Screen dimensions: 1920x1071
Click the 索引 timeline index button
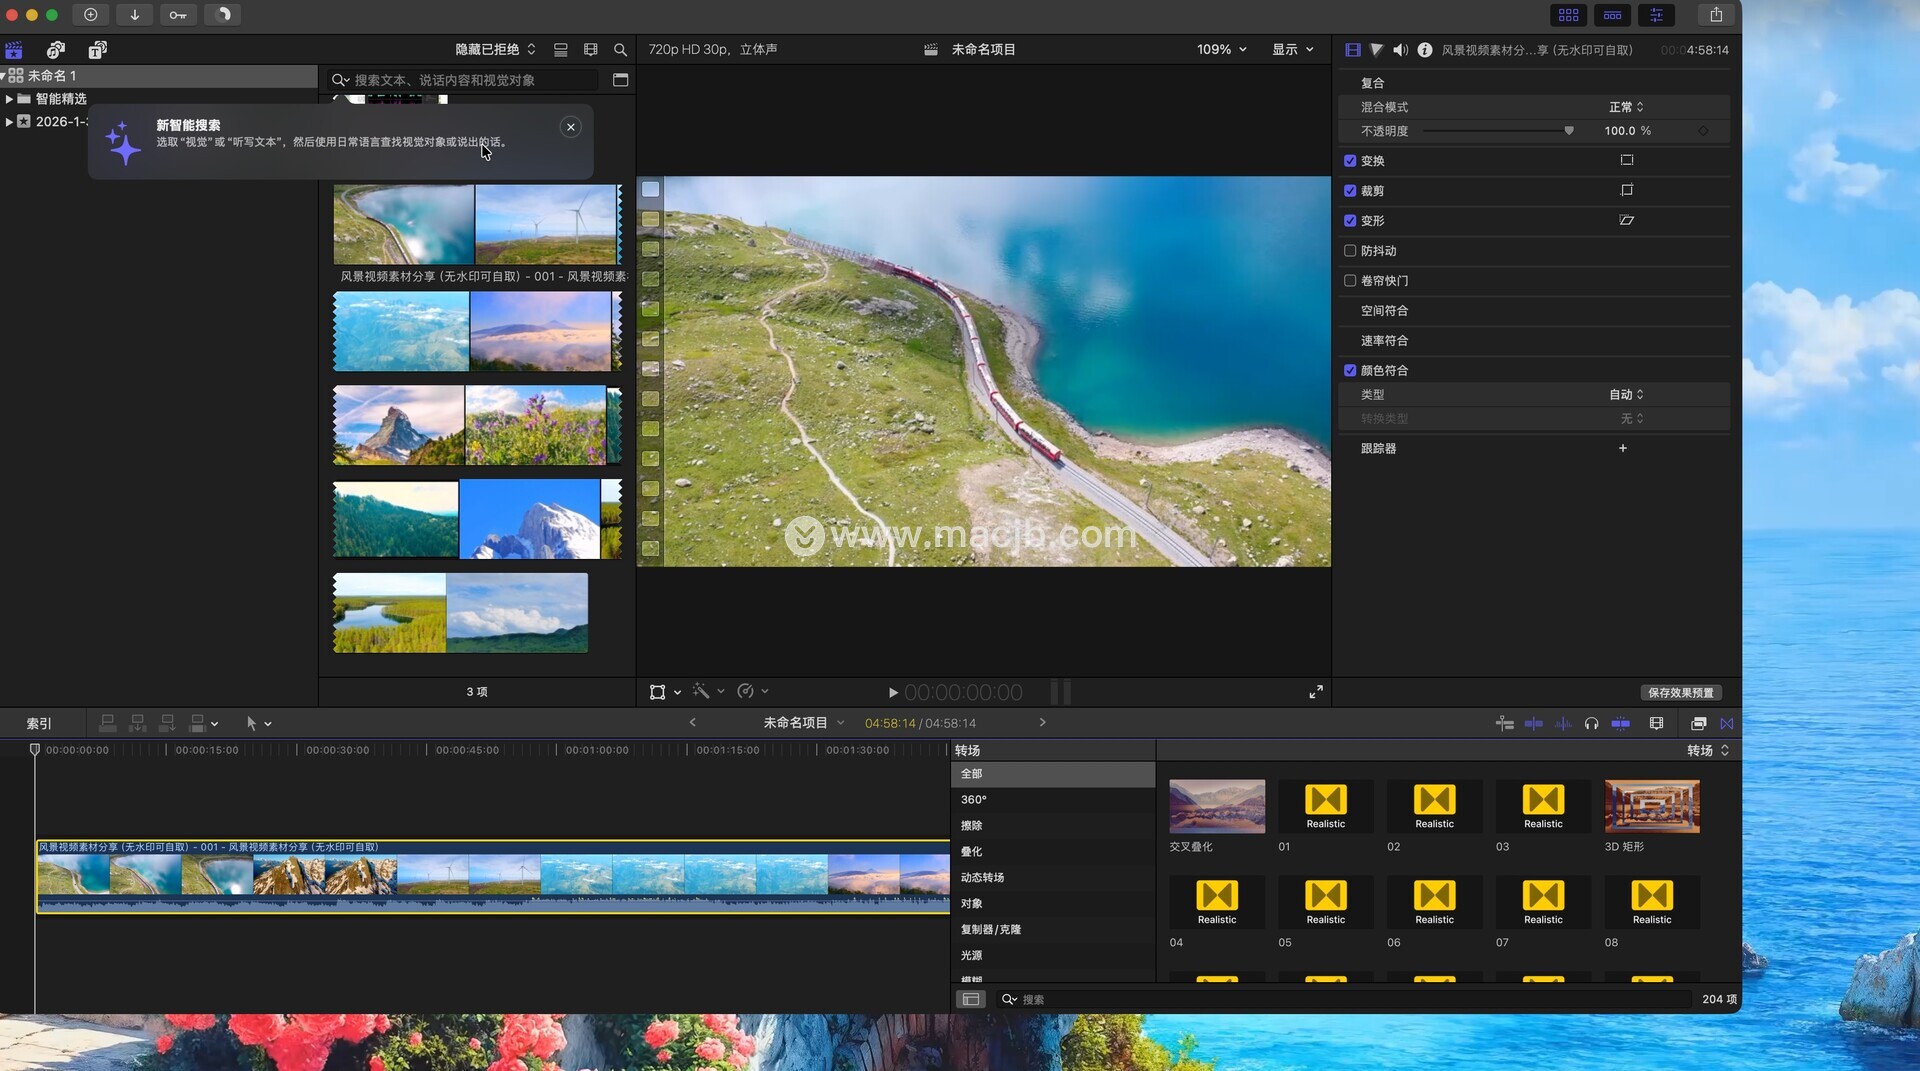(39, 724)
